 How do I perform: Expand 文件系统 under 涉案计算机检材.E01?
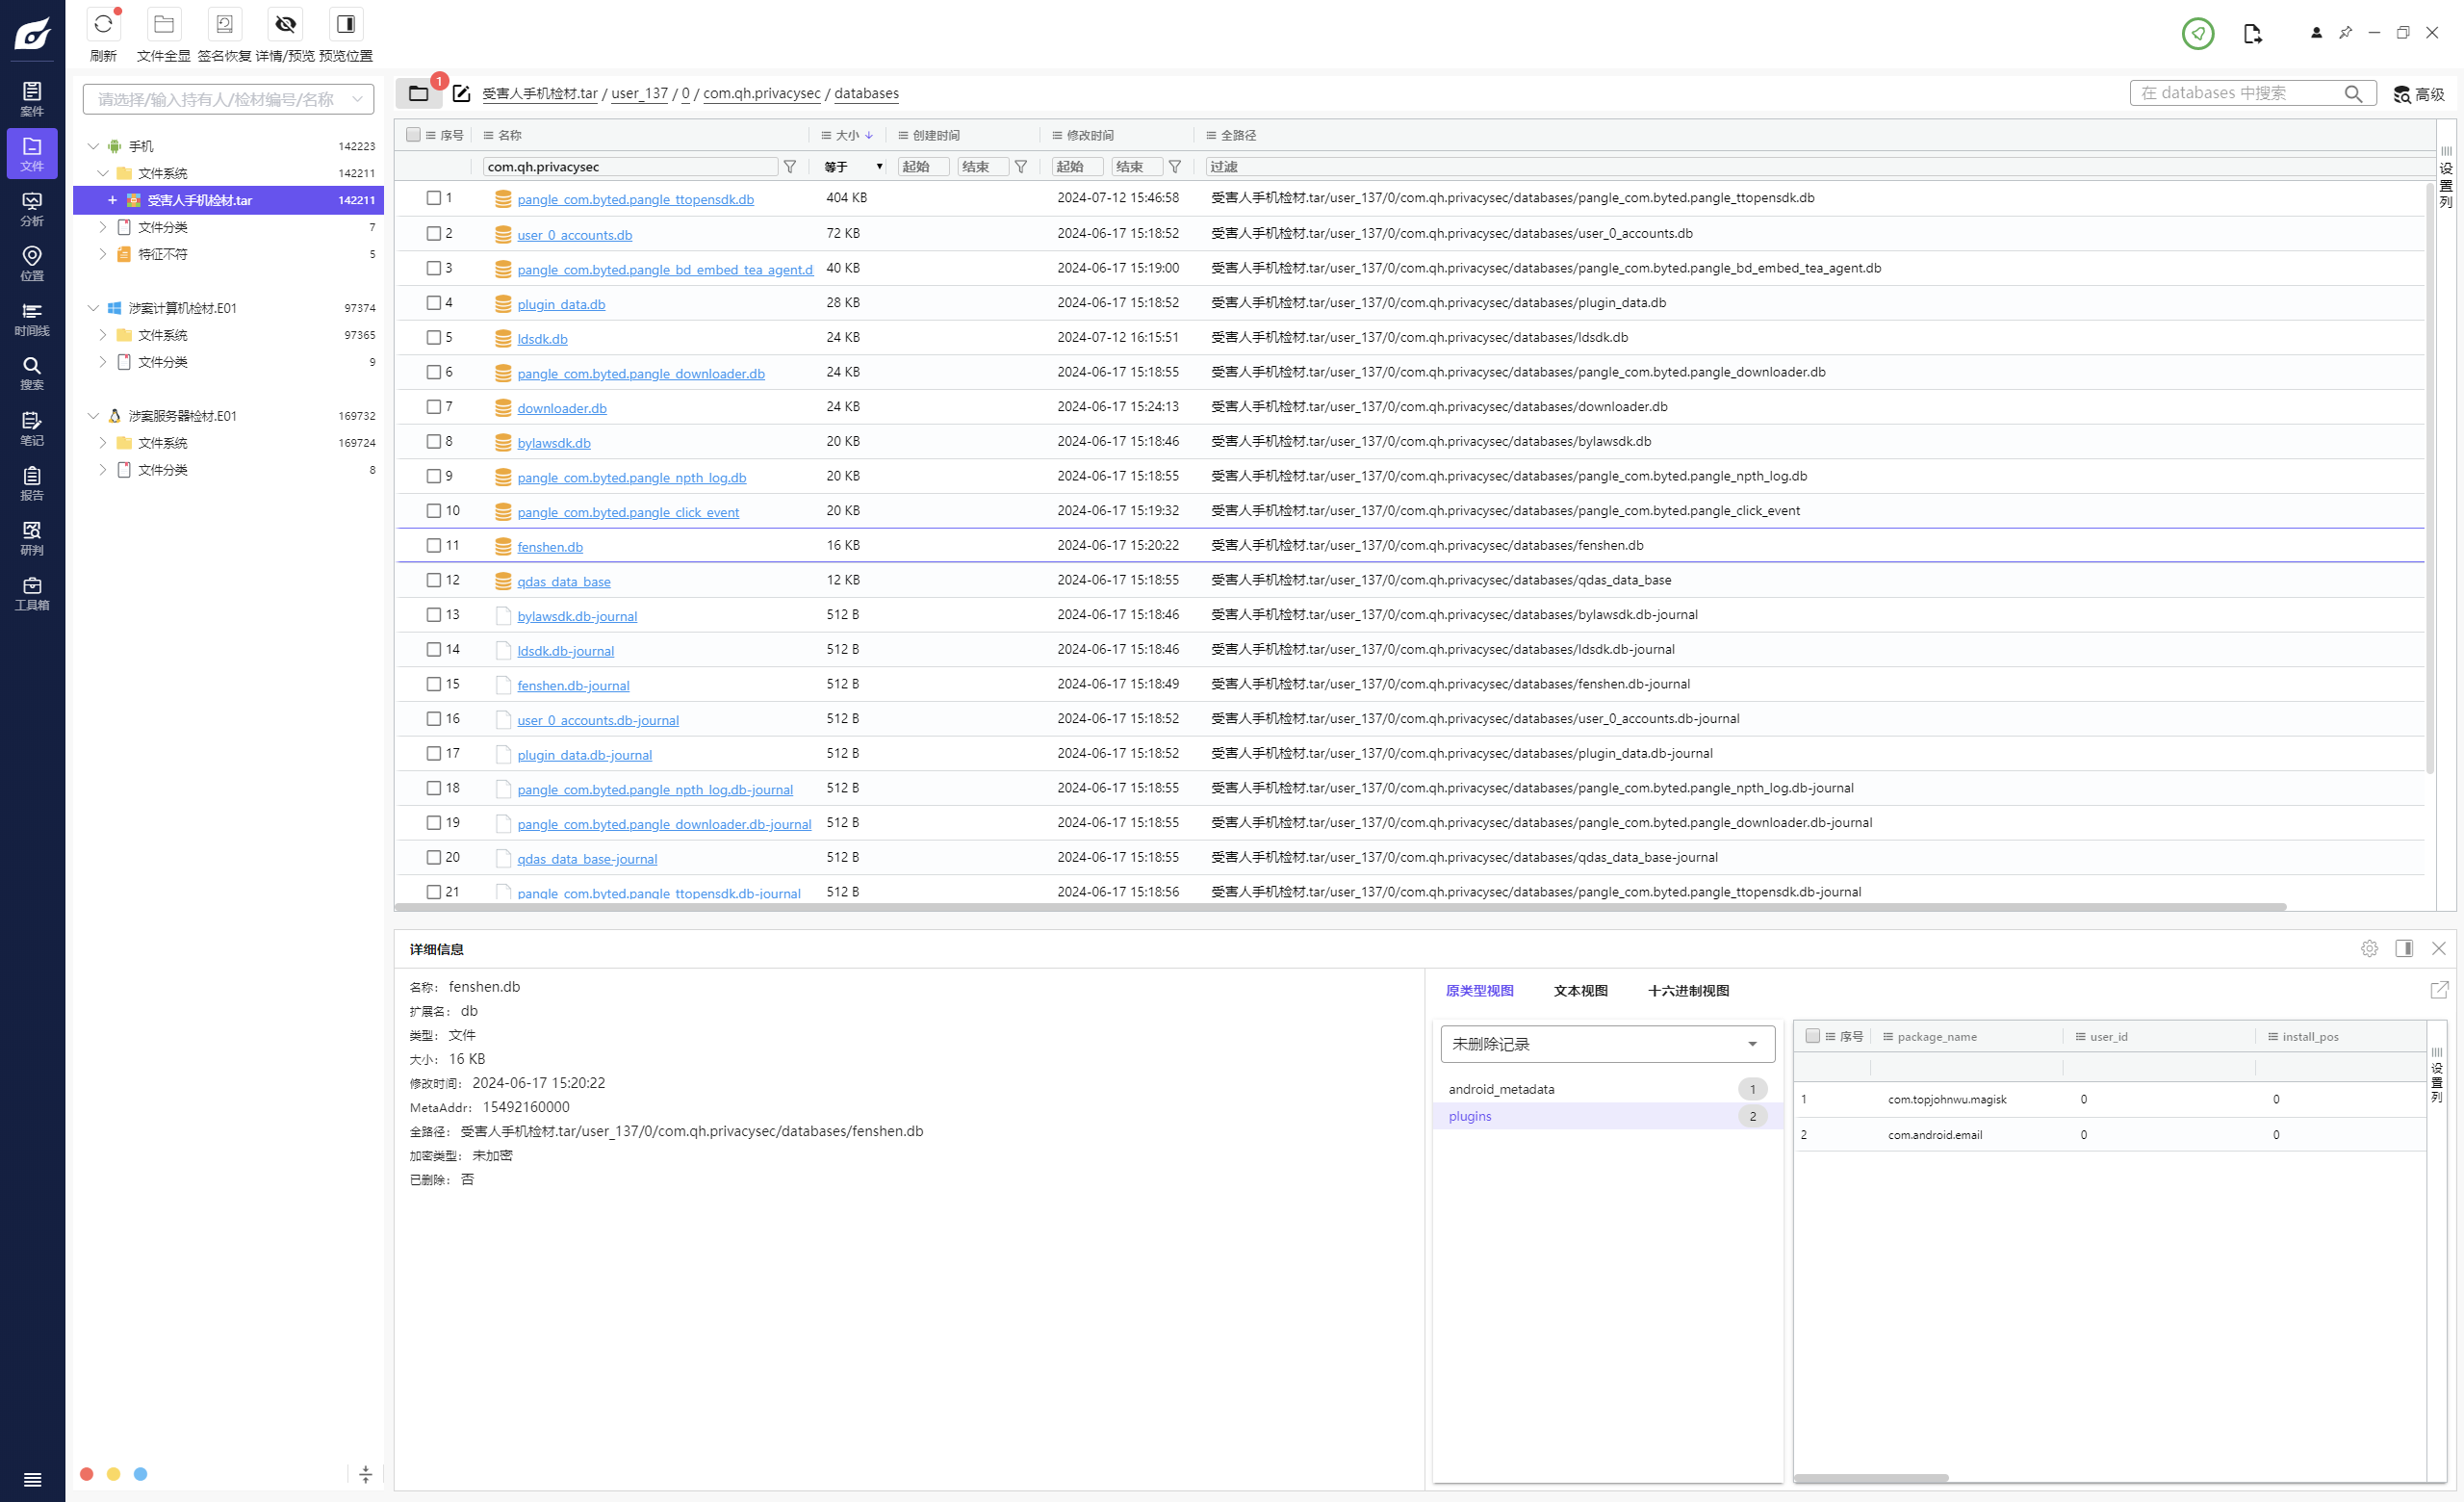coord(102,335)
